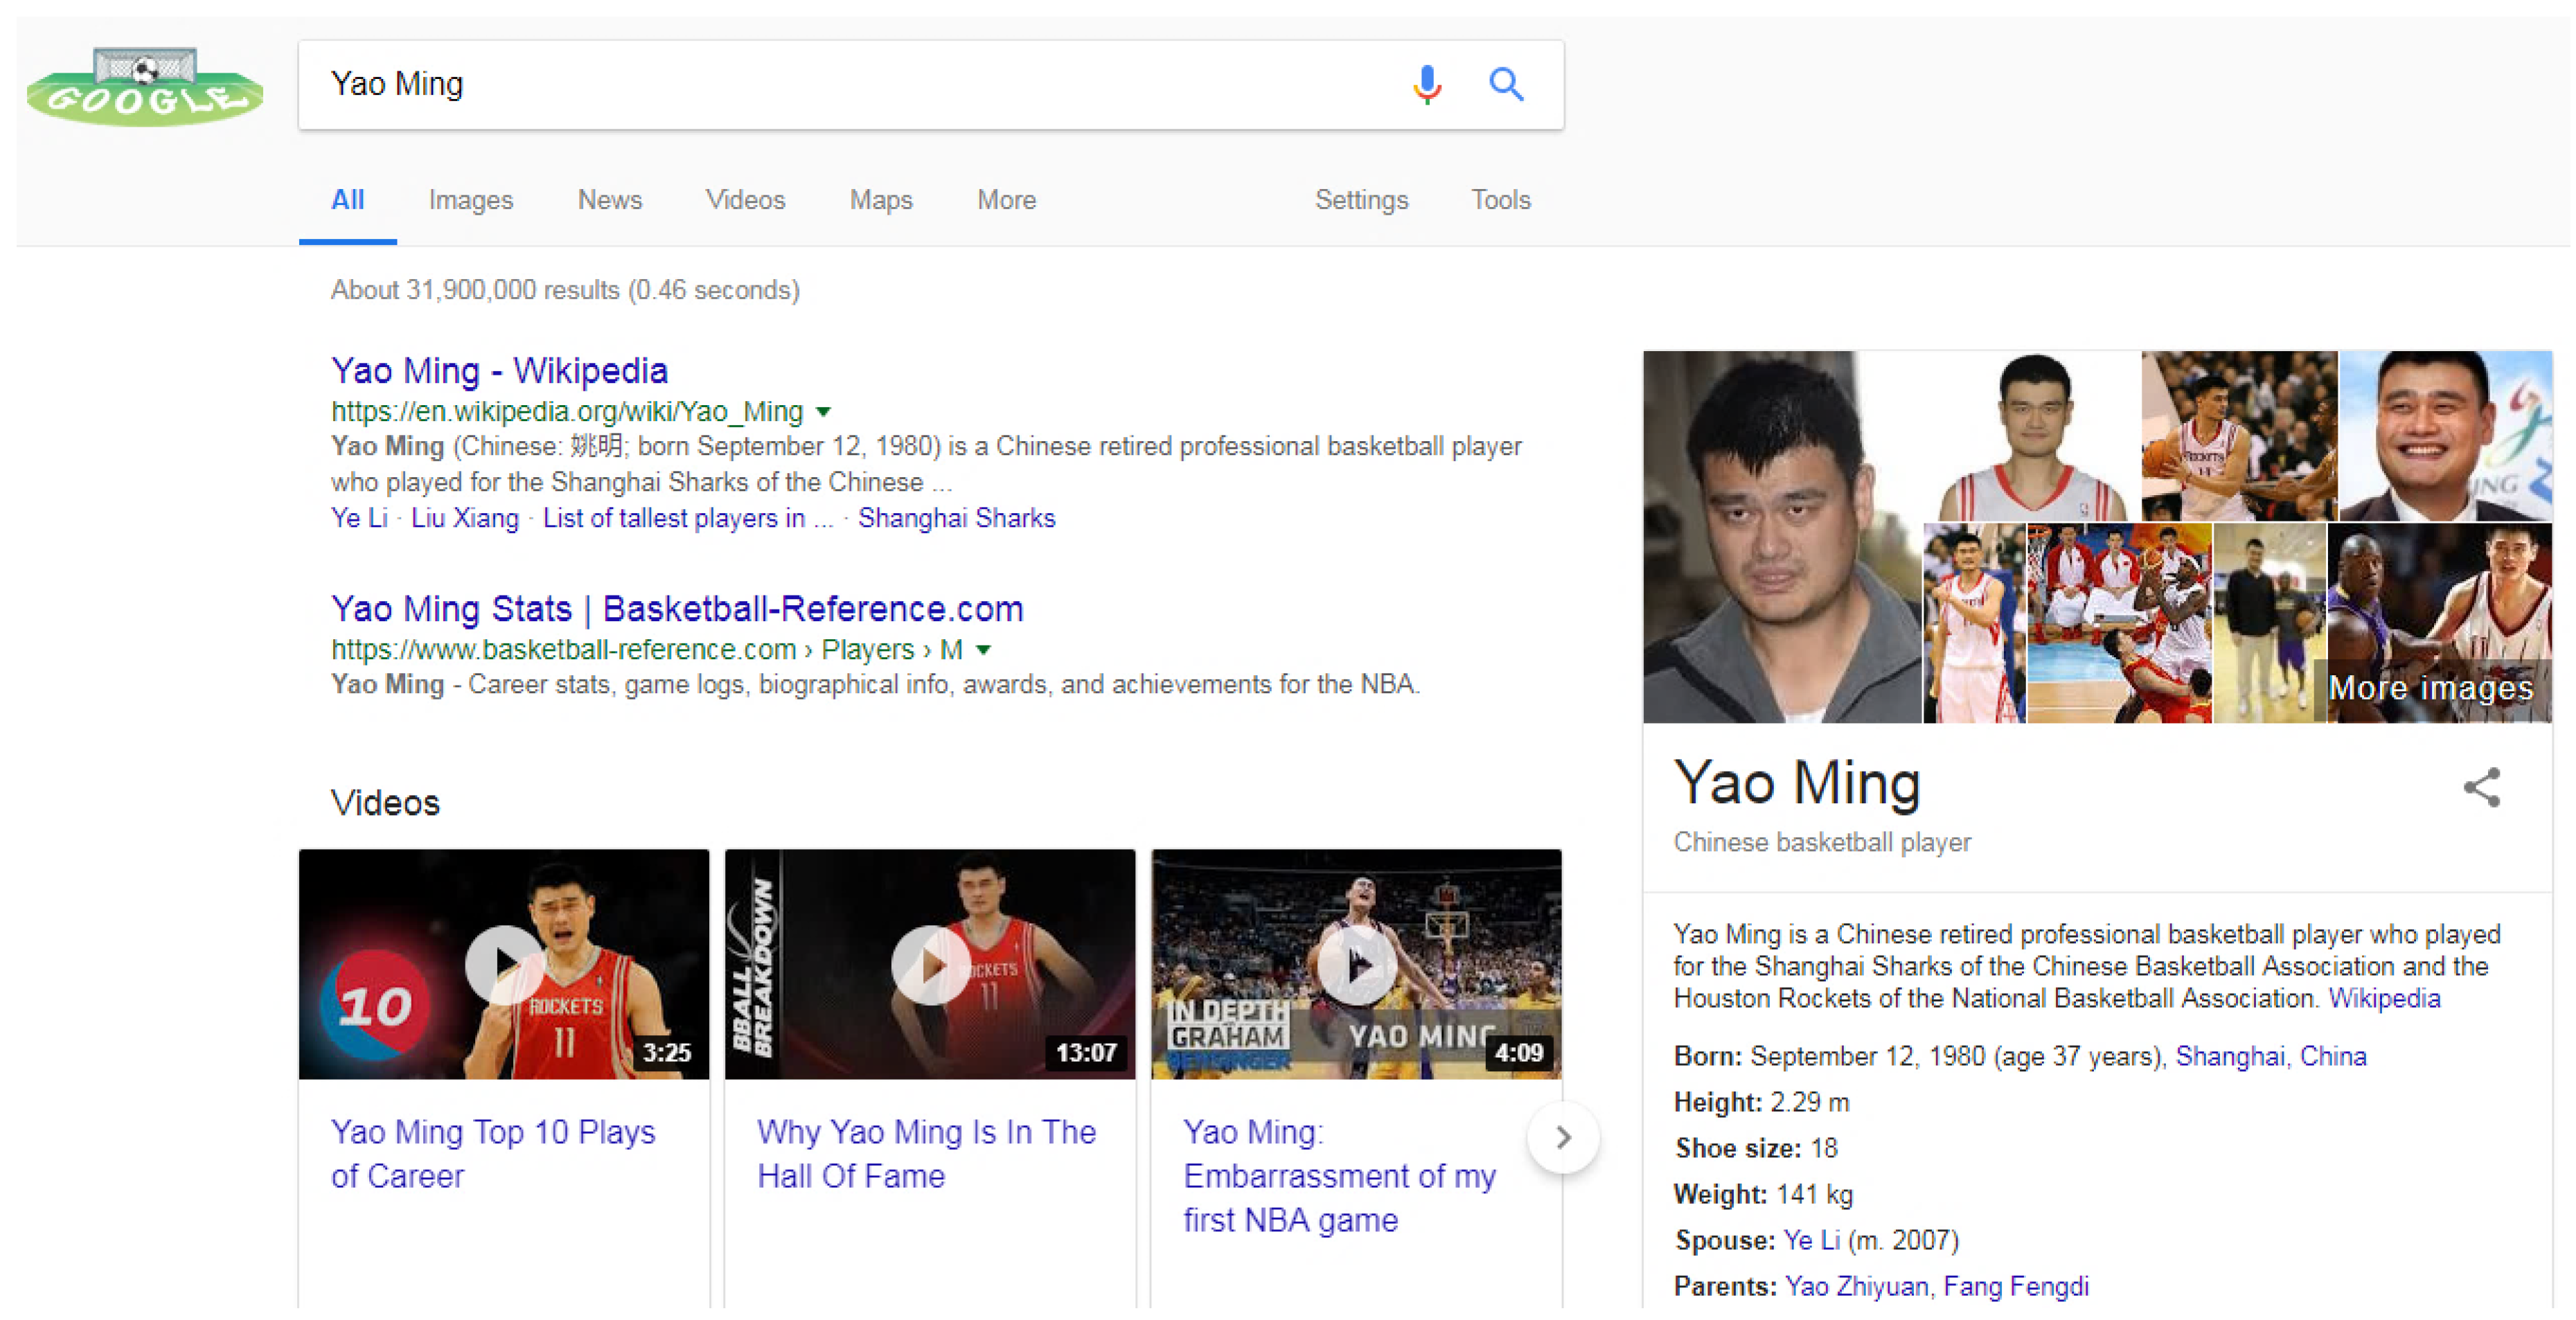
Task: Open the Shanghai Sharks sitelink
Action: 956,518
